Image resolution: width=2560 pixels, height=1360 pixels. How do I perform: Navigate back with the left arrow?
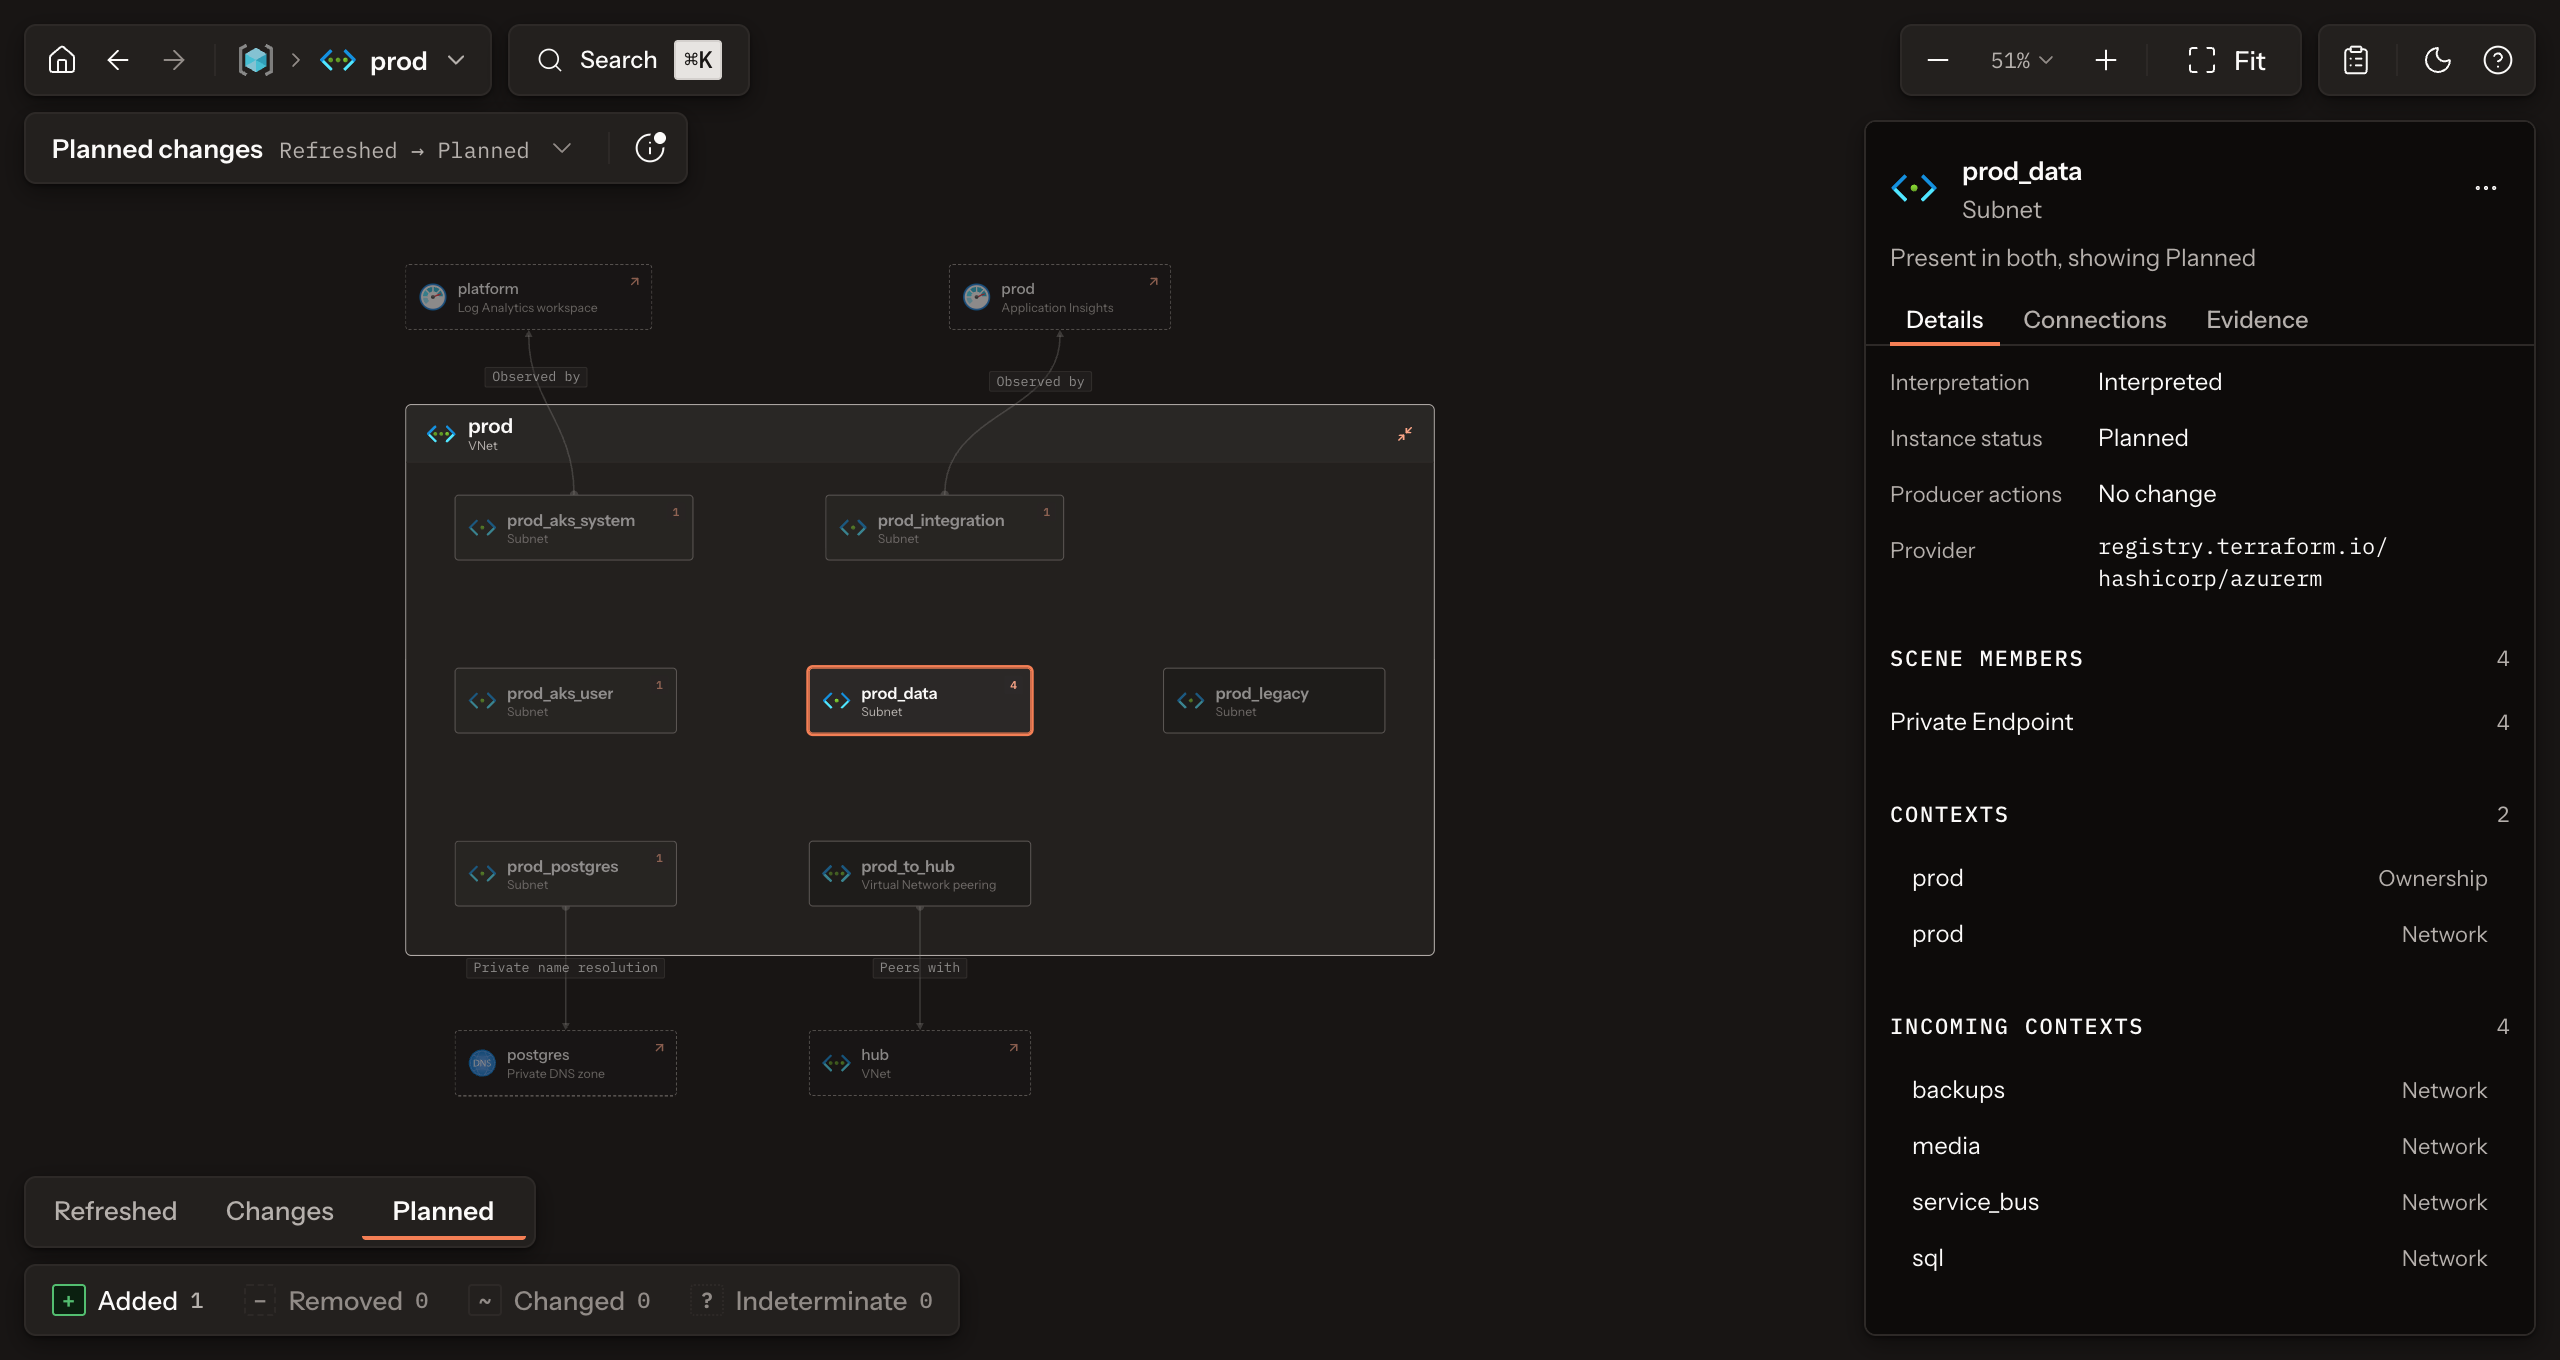pos(118,60)
